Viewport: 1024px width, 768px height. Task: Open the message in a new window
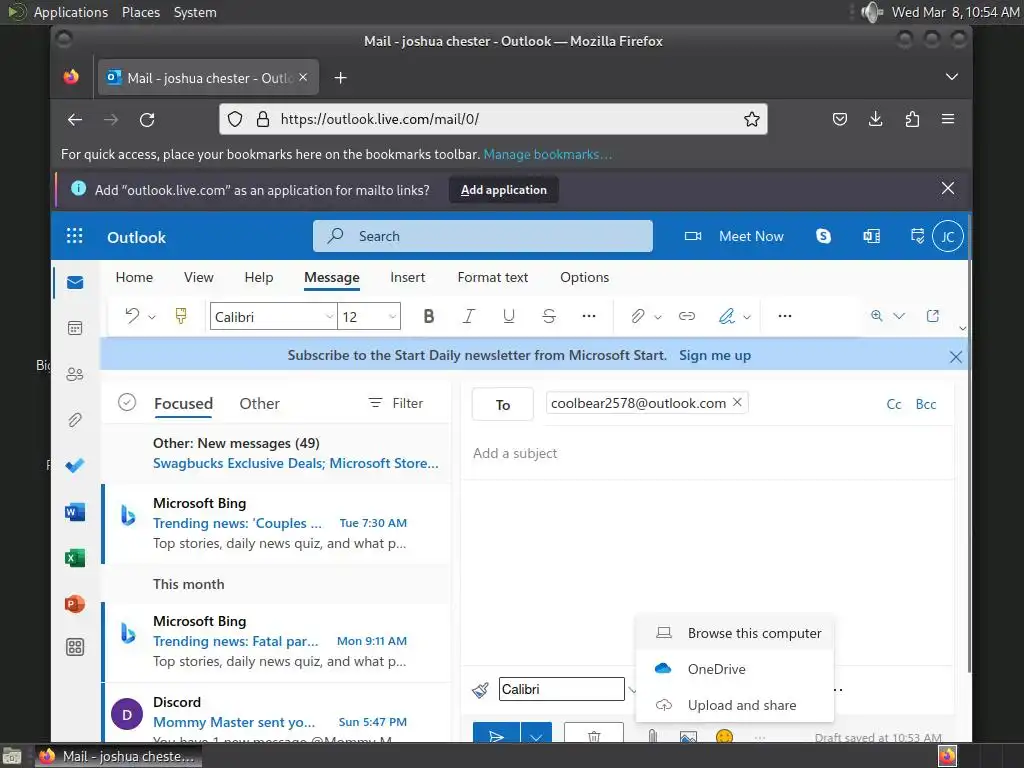click(933, 316)
